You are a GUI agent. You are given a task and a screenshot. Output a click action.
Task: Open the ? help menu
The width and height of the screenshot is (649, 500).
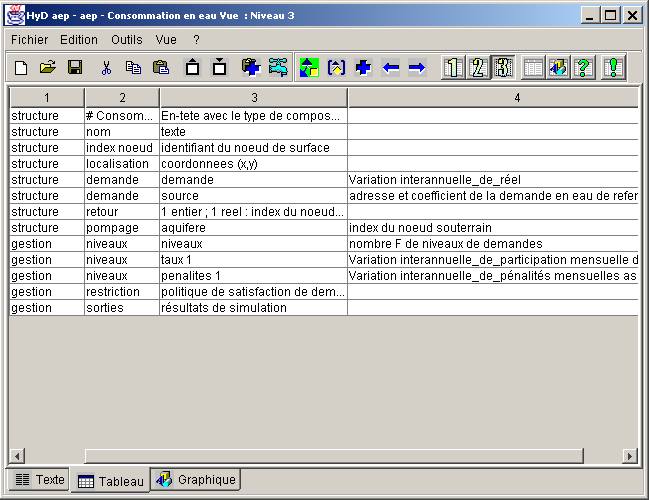click(x=196, y=40)
